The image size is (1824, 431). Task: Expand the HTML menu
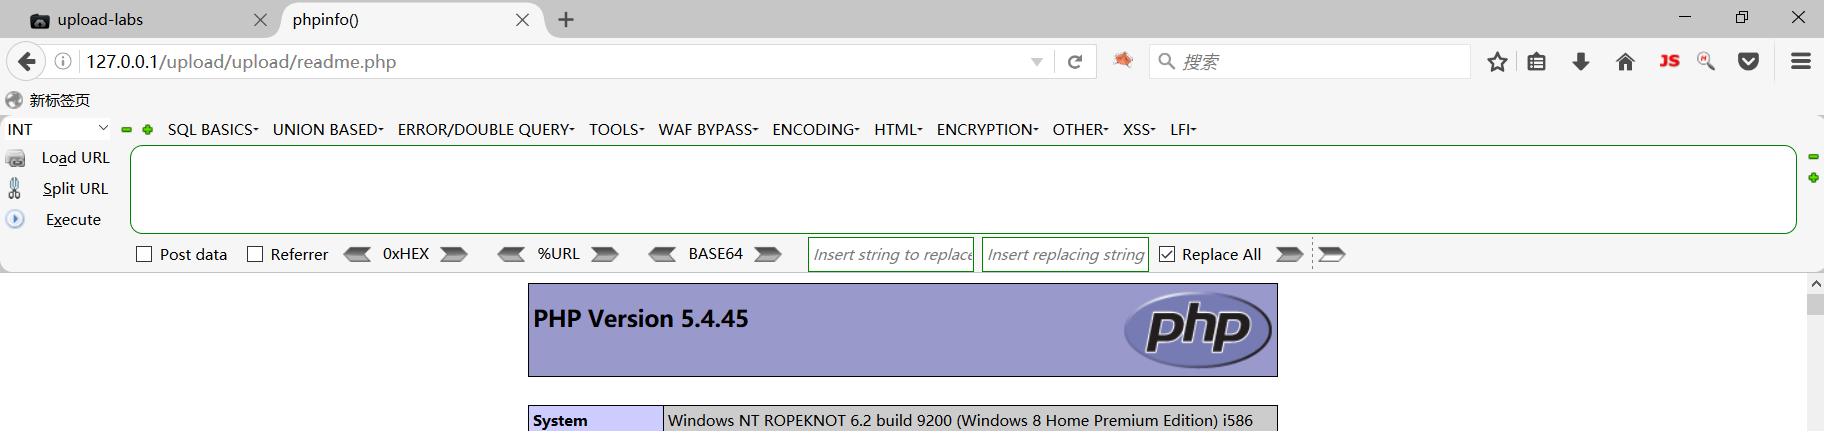pyautogui.click(x=898, y=130)
